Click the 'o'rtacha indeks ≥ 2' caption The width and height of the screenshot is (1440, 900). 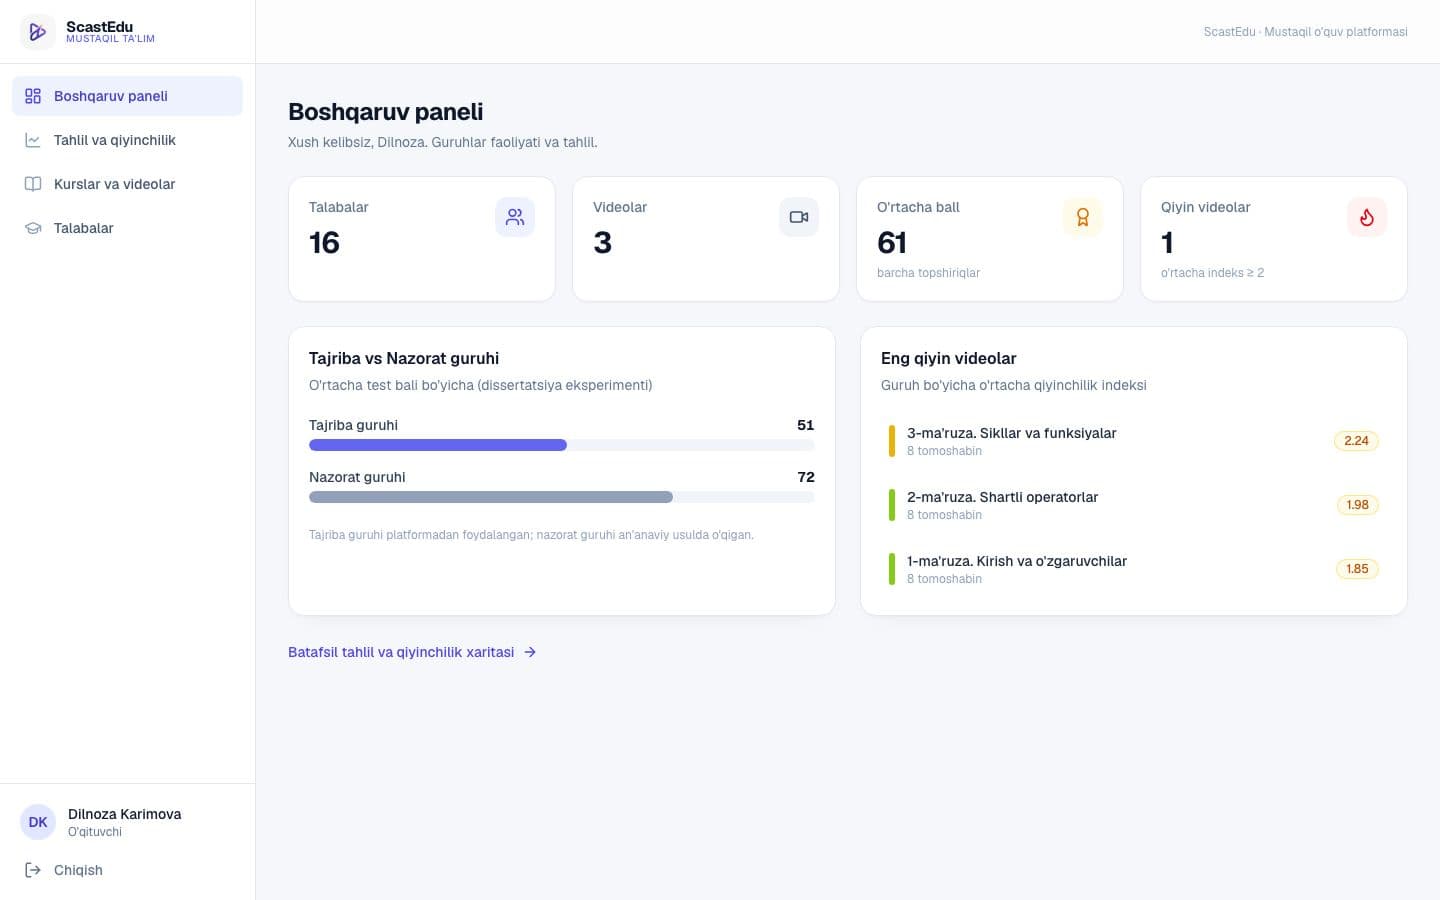click(x=1212, y=273)
